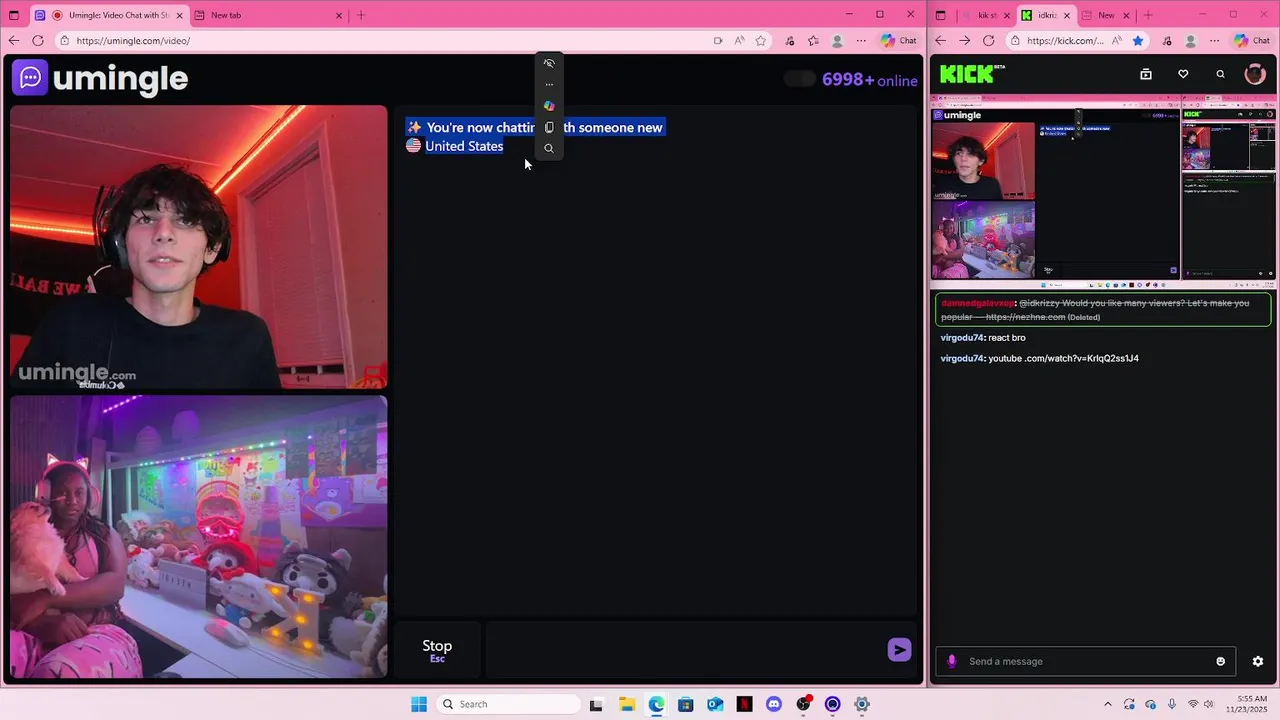
Task: Click the youtube.com/watch link from virgodu74
Action: coord(1063,358)
